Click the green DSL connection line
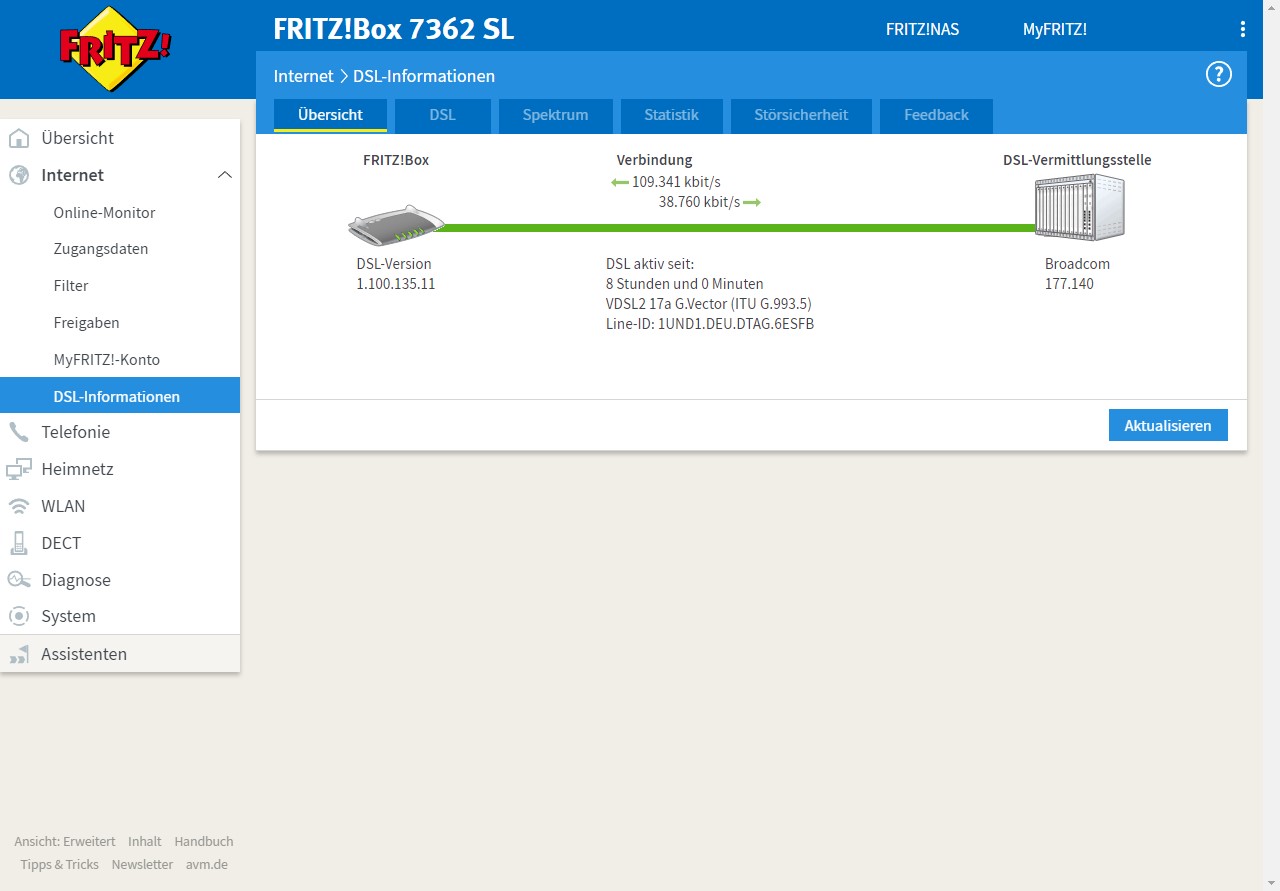Viewport: 1280px width, 891px height. (x=740, y=228)
